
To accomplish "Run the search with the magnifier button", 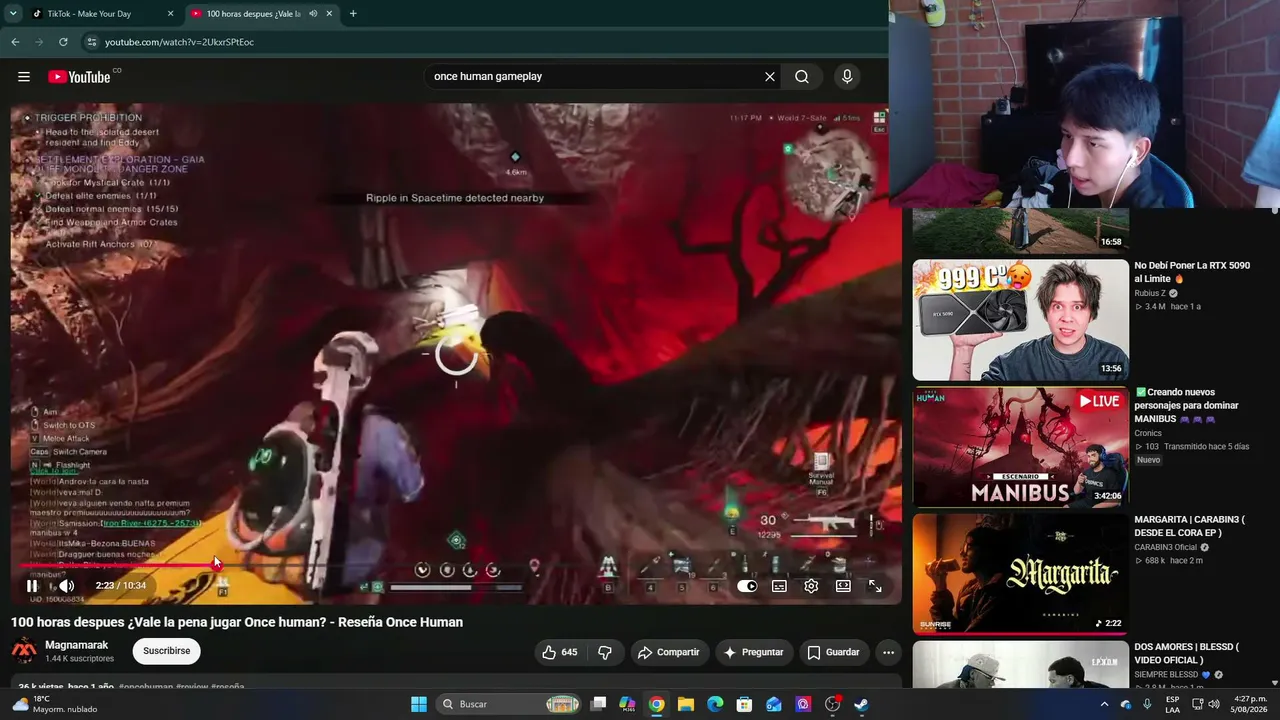I will pyautogui.click(x=802, y=77).
